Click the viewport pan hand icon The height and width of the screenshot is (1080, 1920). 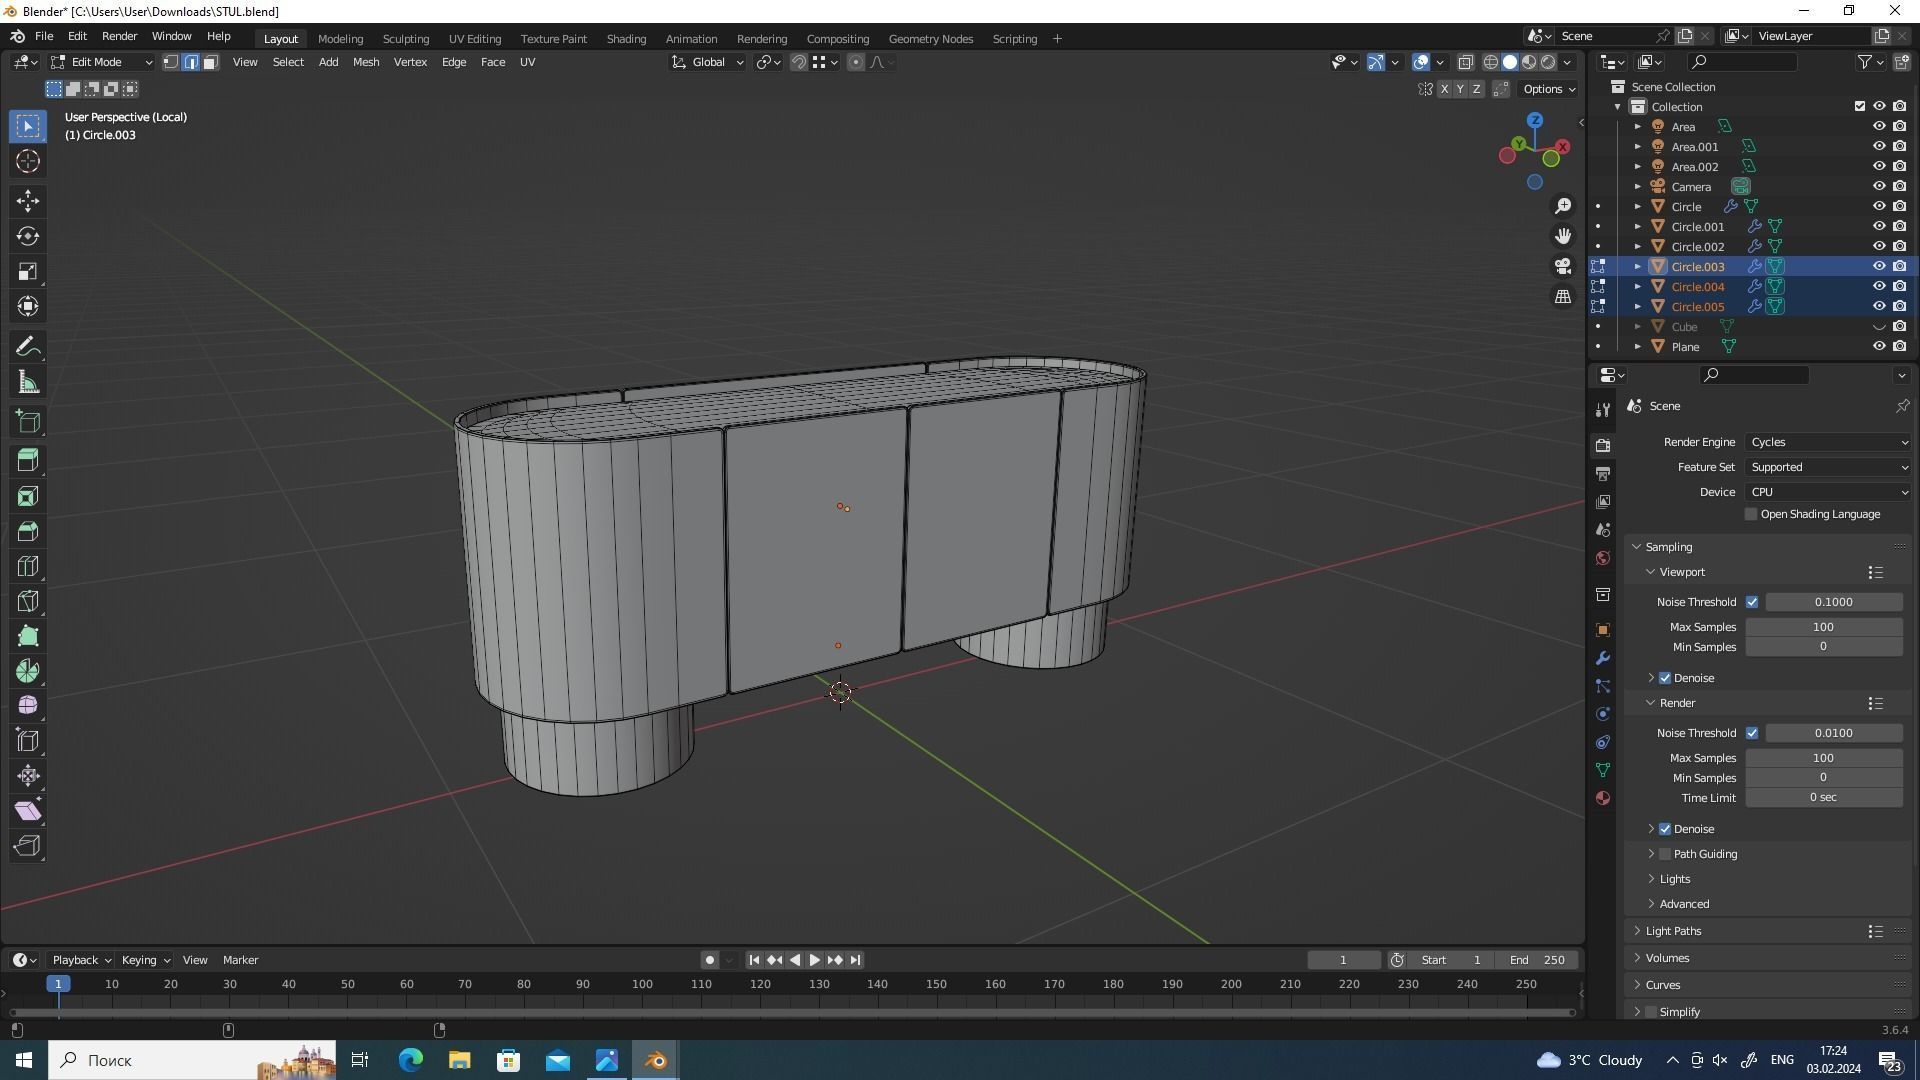1562,236
